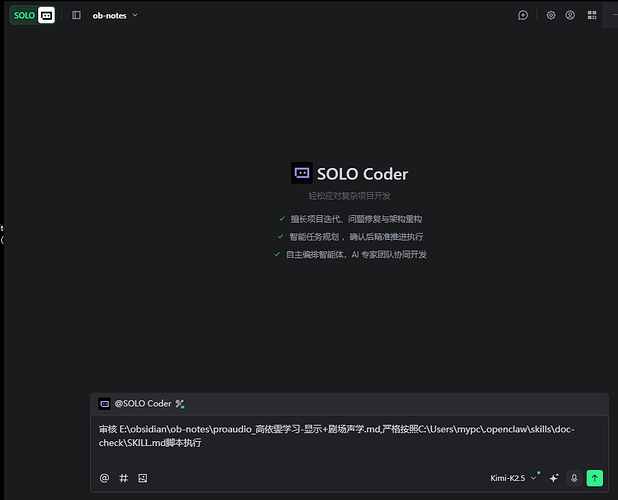Viewport: 618px width, 500px height.
Task: Open settings gear icon
Action: (x=551, y=15)
